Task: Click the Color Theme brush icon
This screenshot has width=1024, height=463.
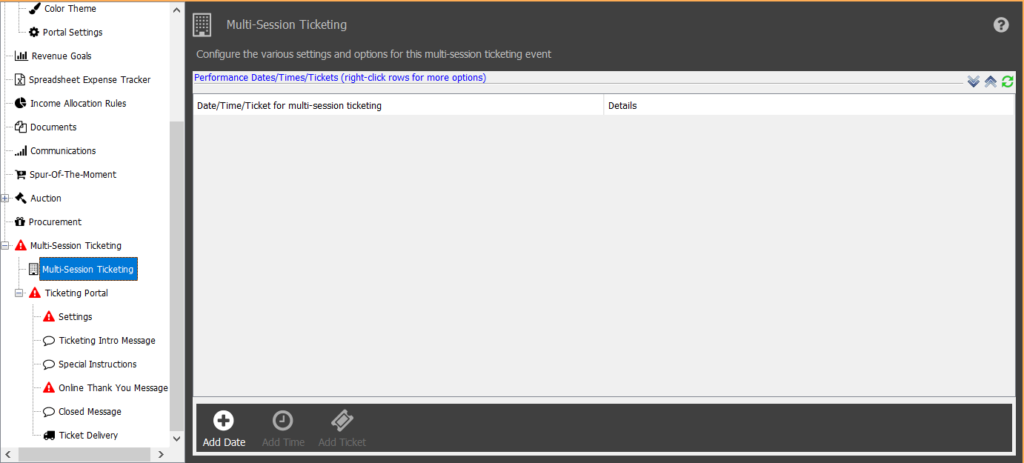Action: (x=35, y=8)
